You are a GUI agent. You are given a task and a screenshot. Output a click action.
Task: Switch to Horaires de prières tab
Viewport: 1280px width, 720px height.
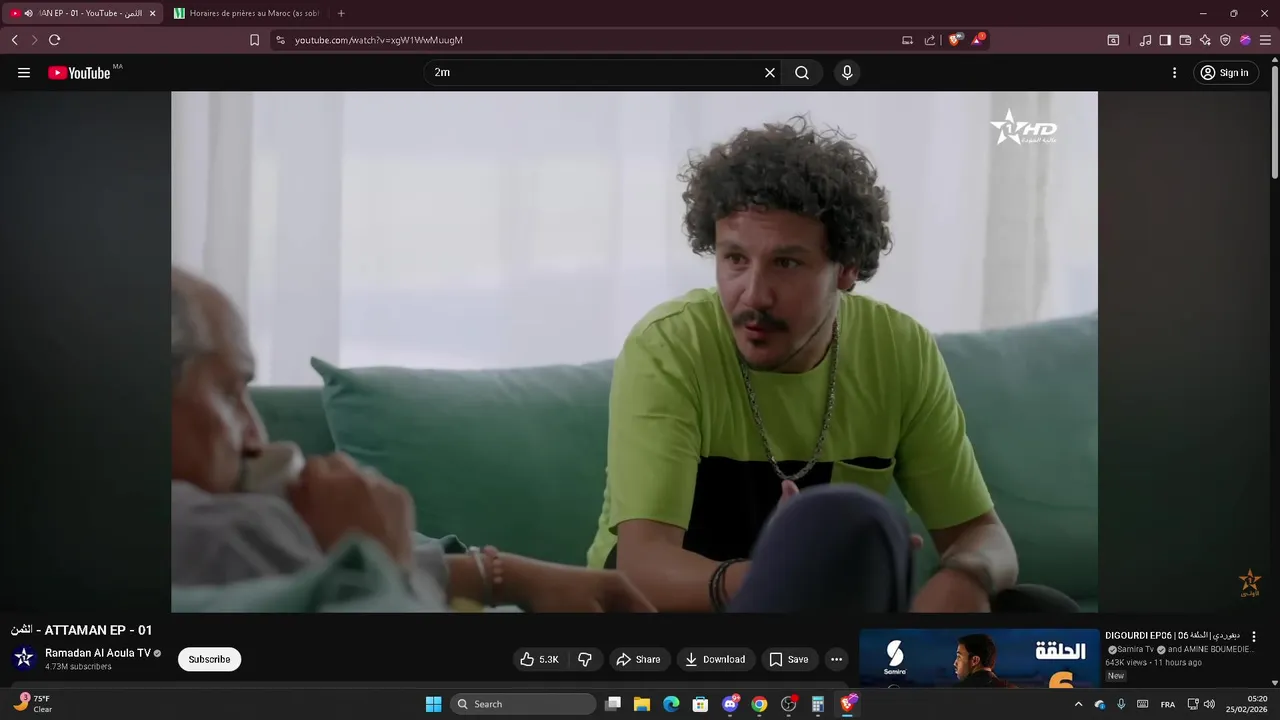[246, 13]
